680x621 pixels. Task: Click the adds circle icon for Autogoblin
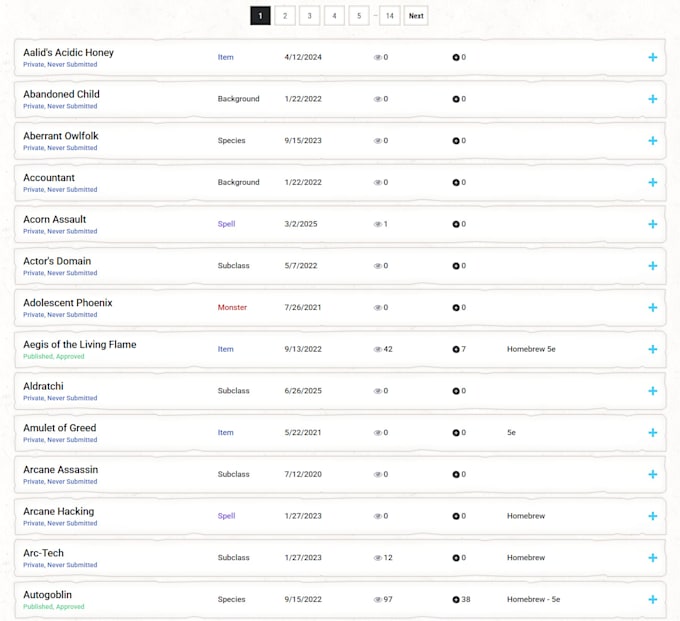click(x=455, y=599)
